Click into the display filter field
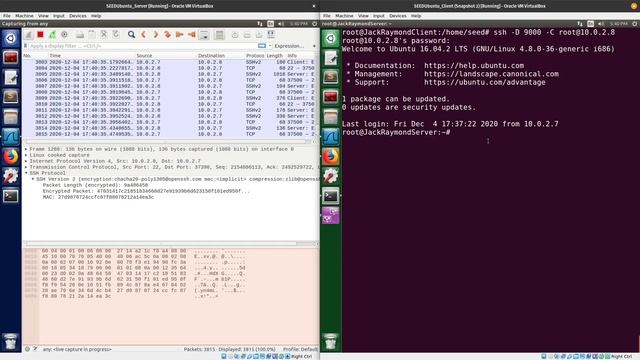640x360 pixels. click(x=143, y=46)
